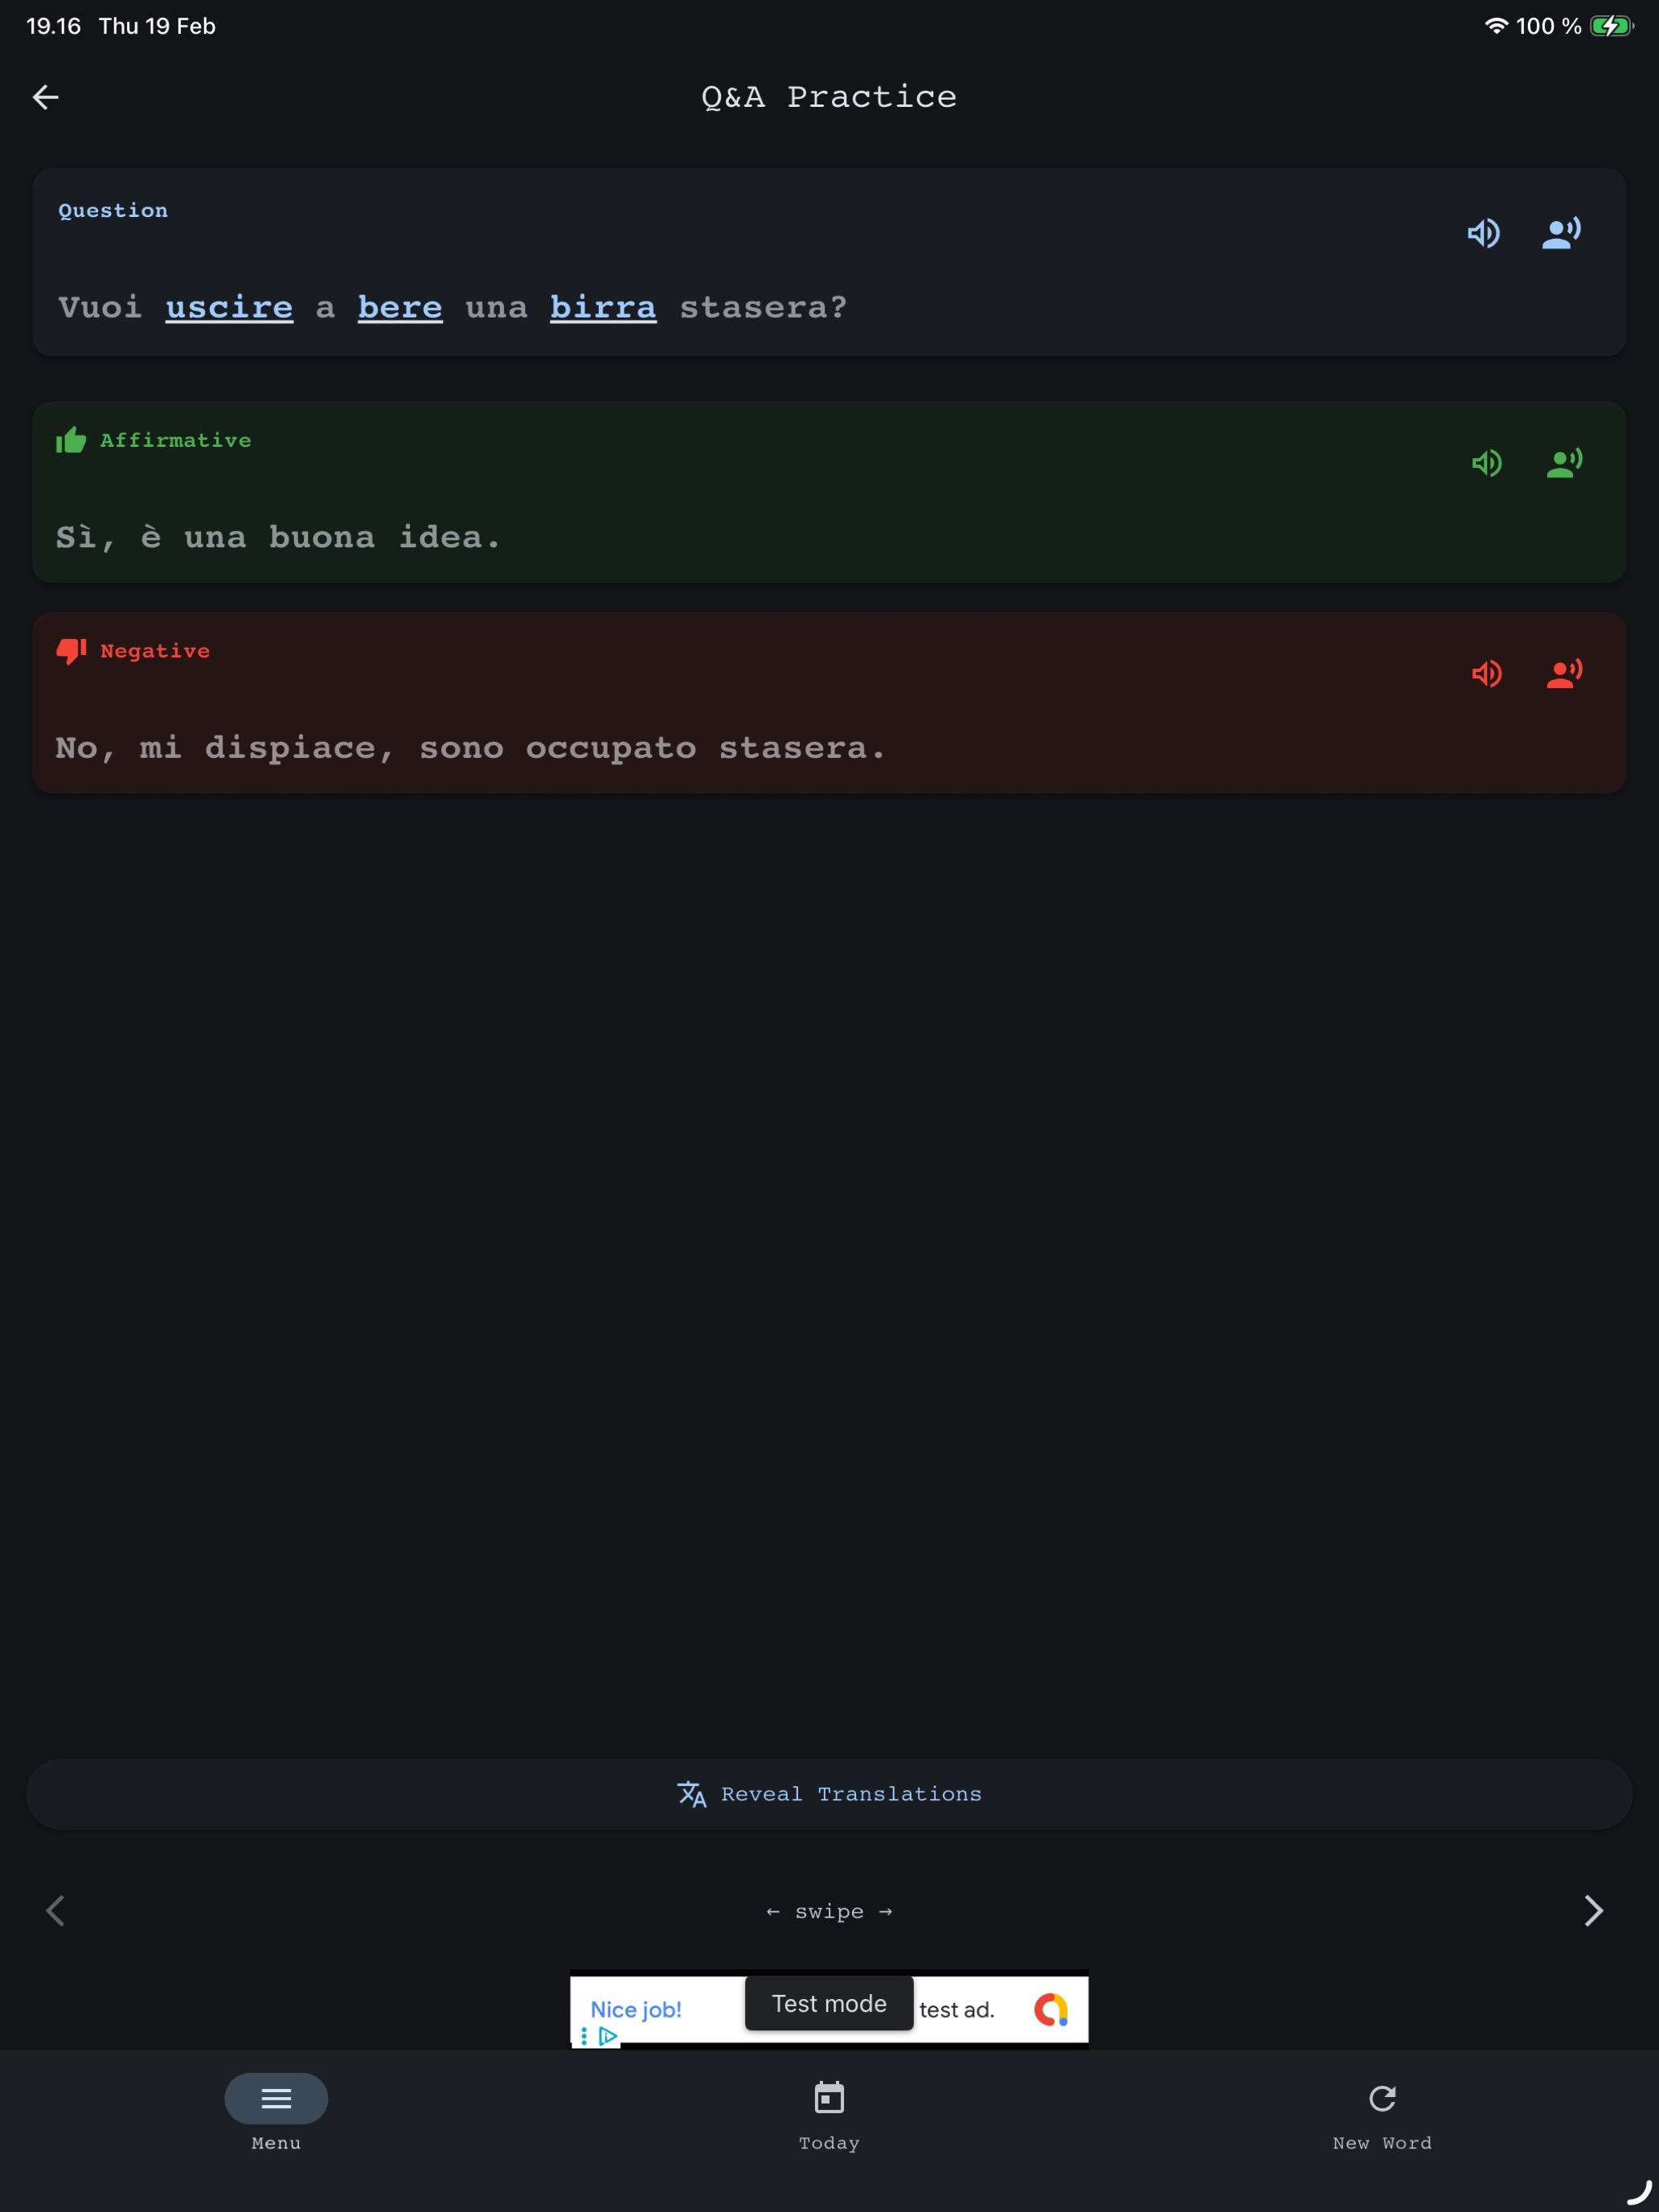Open the Menu tab
The image size is (1659, 2212).
coord(276,2112)
